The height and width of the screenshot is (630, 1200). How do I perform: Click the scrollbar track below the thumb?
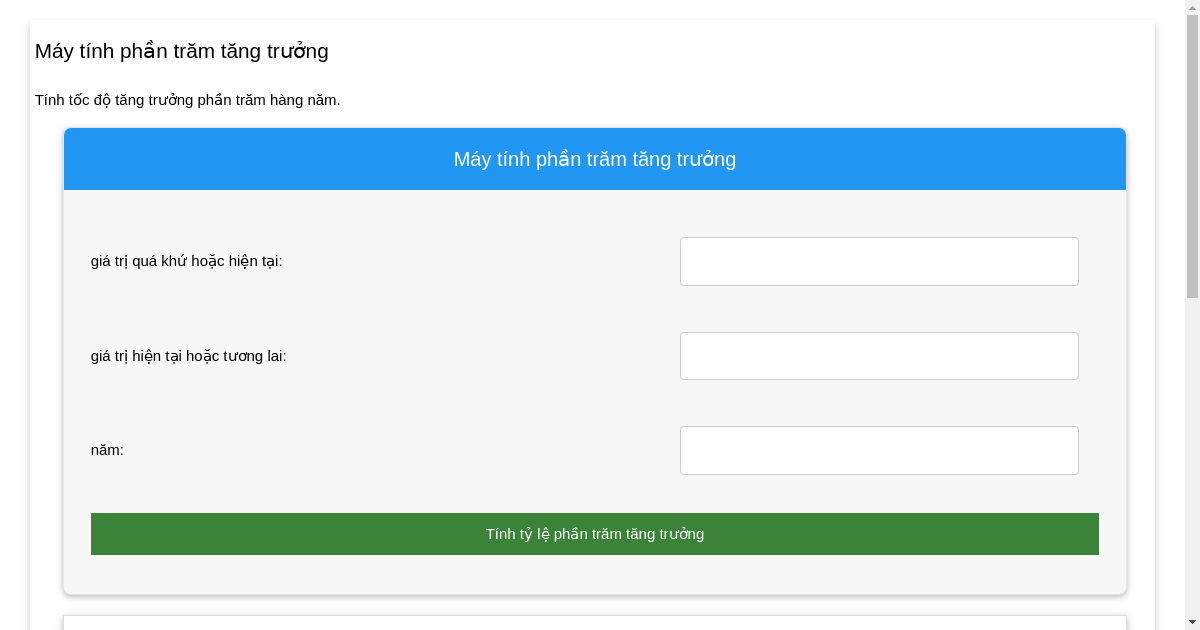coord(1192,450)
